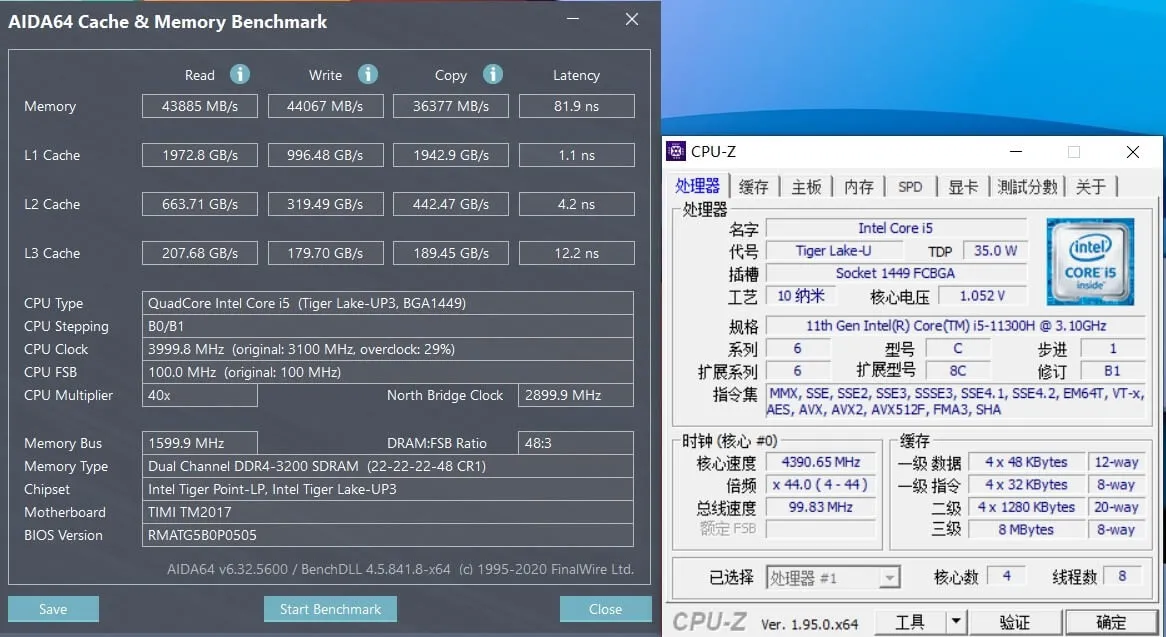
Task: Click the BIOS Version field RMATG5B0P0505
Action: pyautogui.click(x=387, y=535)
